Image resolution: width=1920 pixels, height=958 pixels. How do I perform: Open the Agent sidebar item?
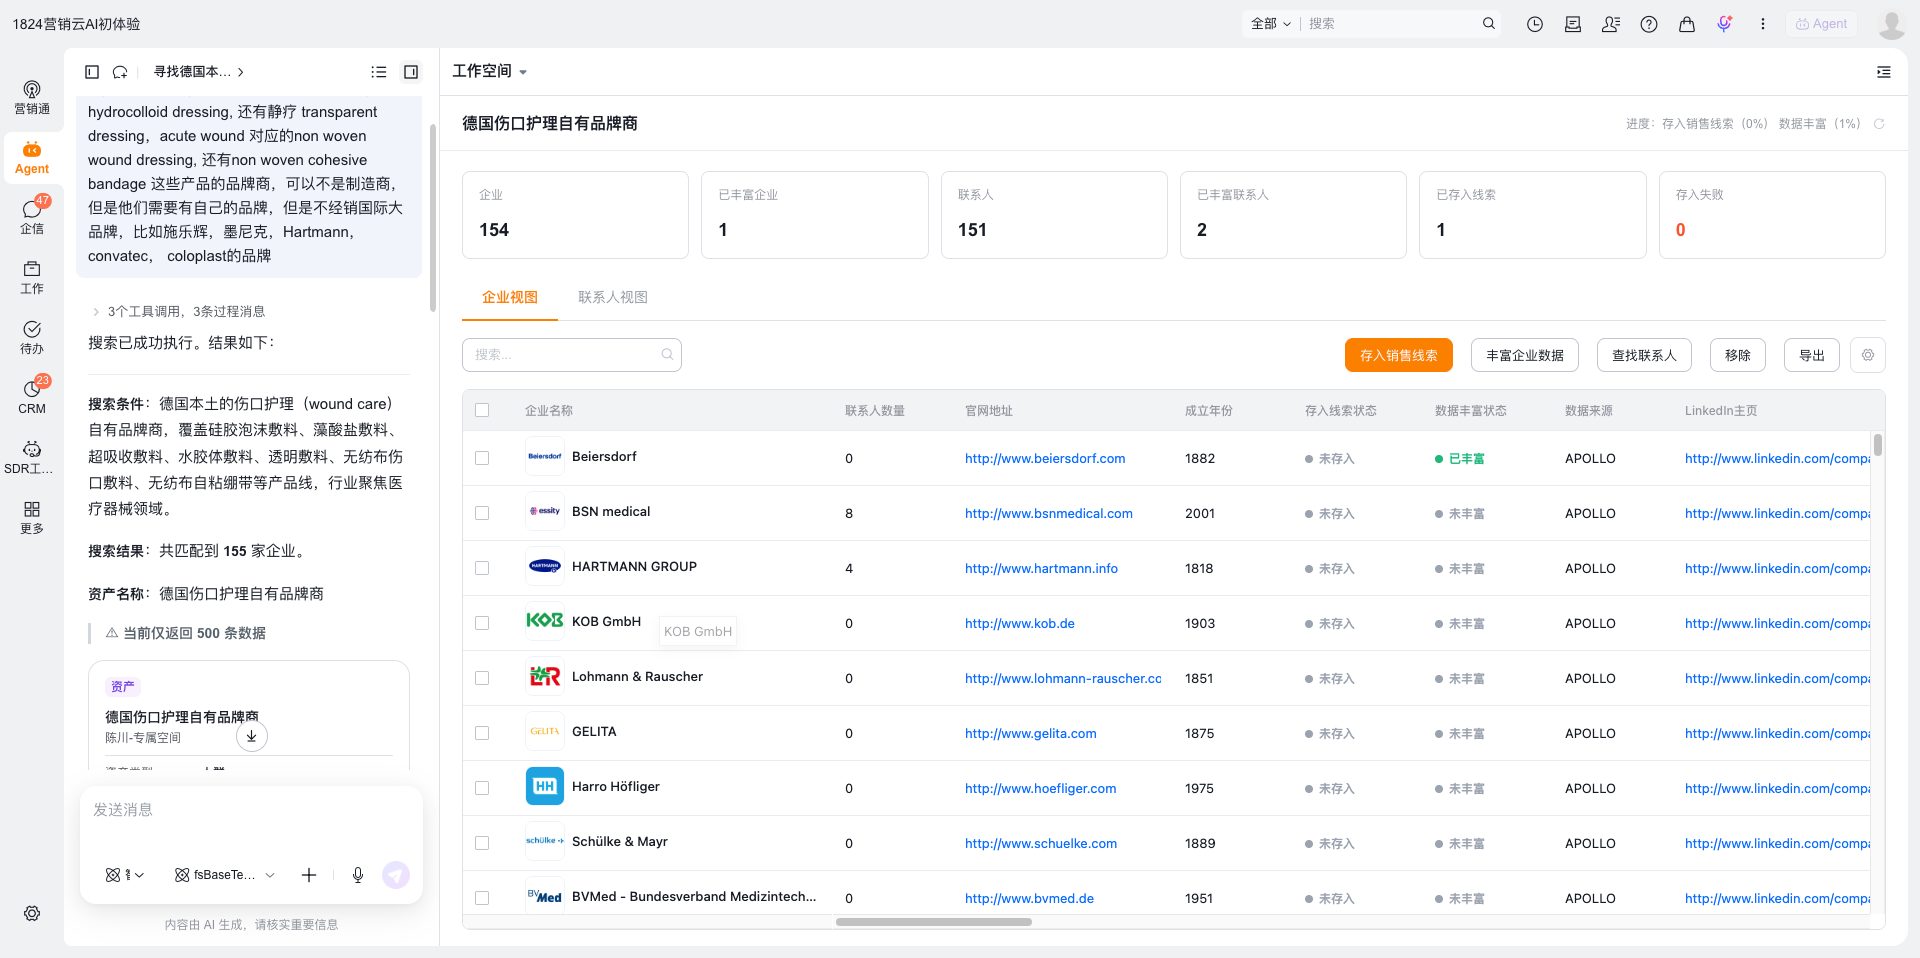(32, 158)
